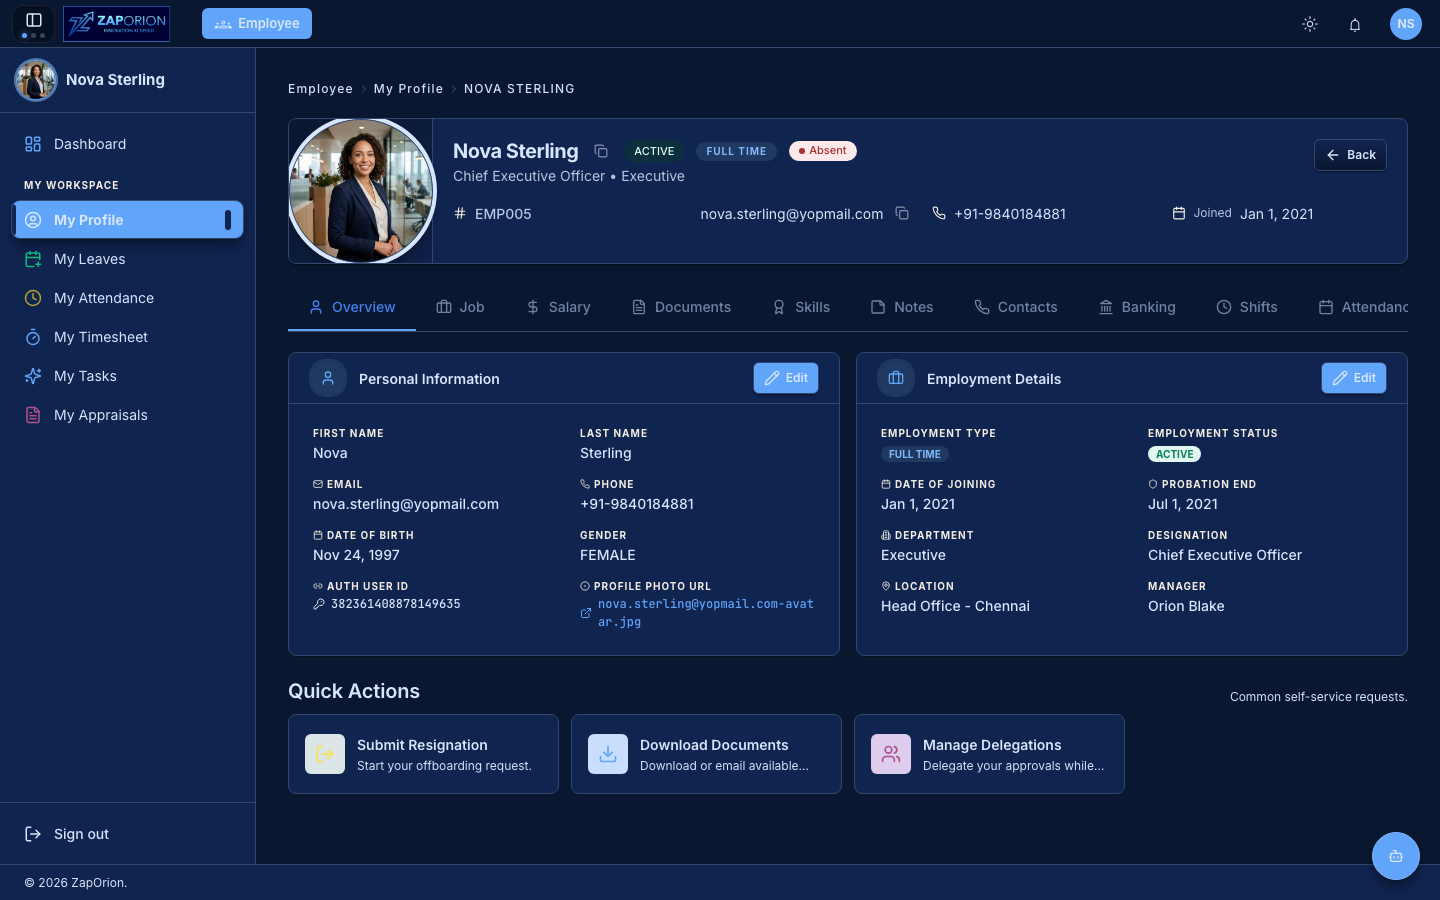Click the key icon by Auth User ID
This screenshot has width=1440, height=900.
click(x=319, y=604)
